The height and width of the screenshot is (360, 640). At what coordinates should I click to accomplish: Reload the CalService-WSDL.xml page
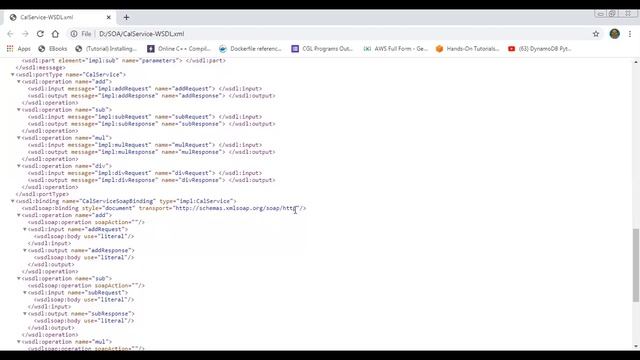coord(40,34)
